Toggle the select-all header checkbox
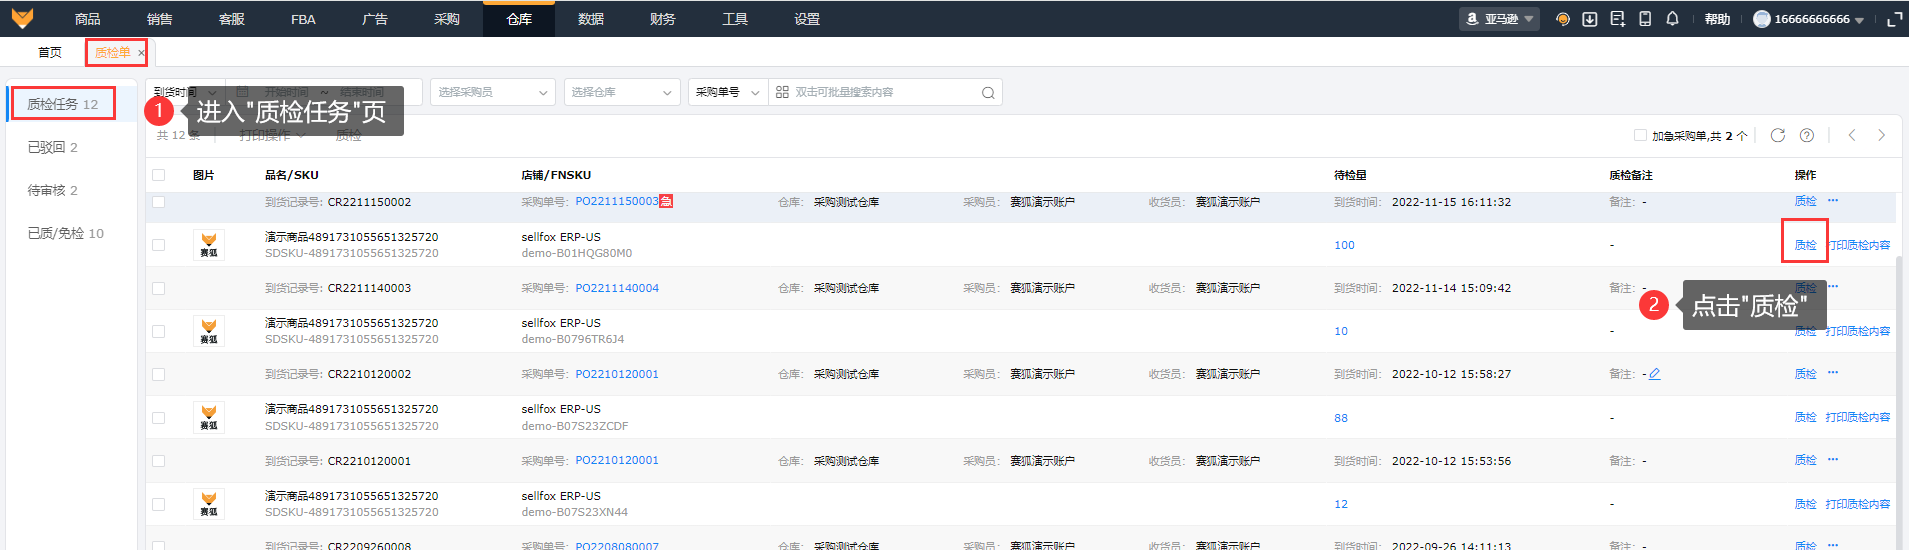The height and width of the screenshot is (550, 1909). (x=158, y=175)
